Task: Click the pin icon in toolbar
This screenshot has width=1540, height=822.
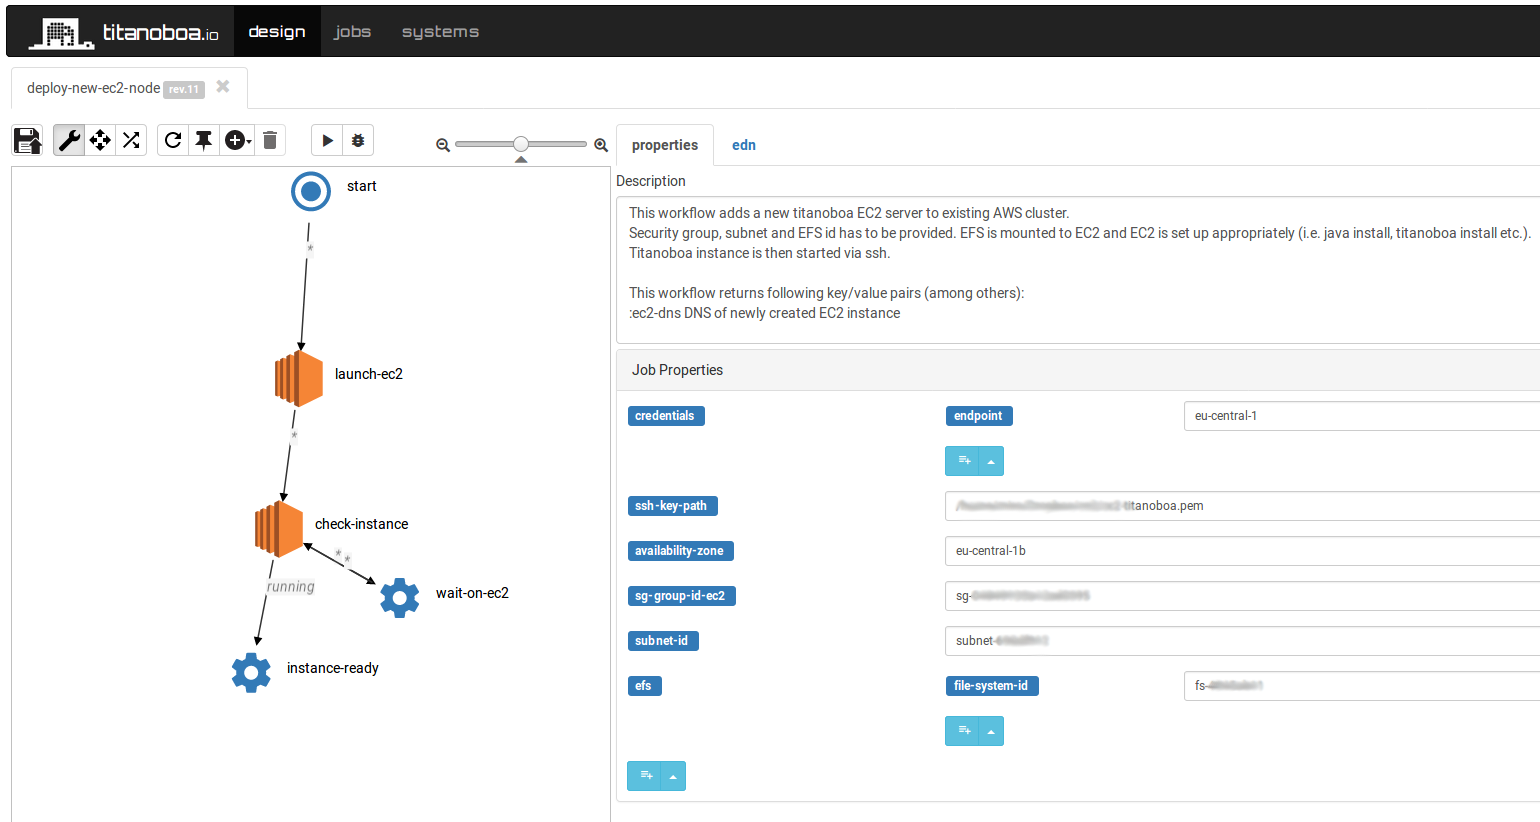Action: click(x=204, y=140)
